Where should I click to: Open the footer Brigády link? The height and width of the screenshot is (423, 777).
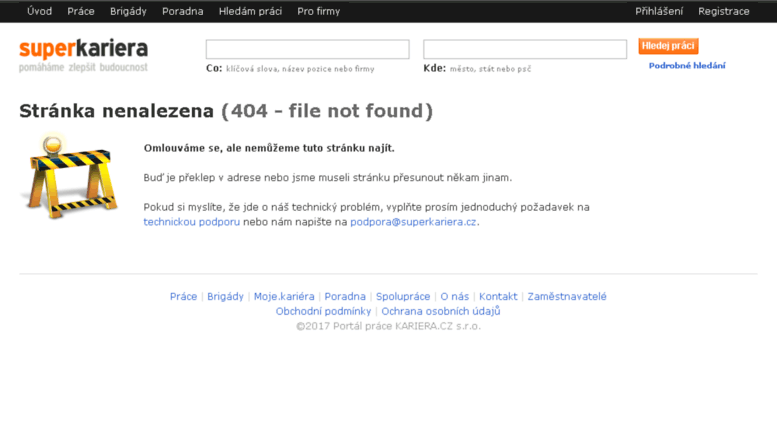pyautogui.click(x=225, y=296)
